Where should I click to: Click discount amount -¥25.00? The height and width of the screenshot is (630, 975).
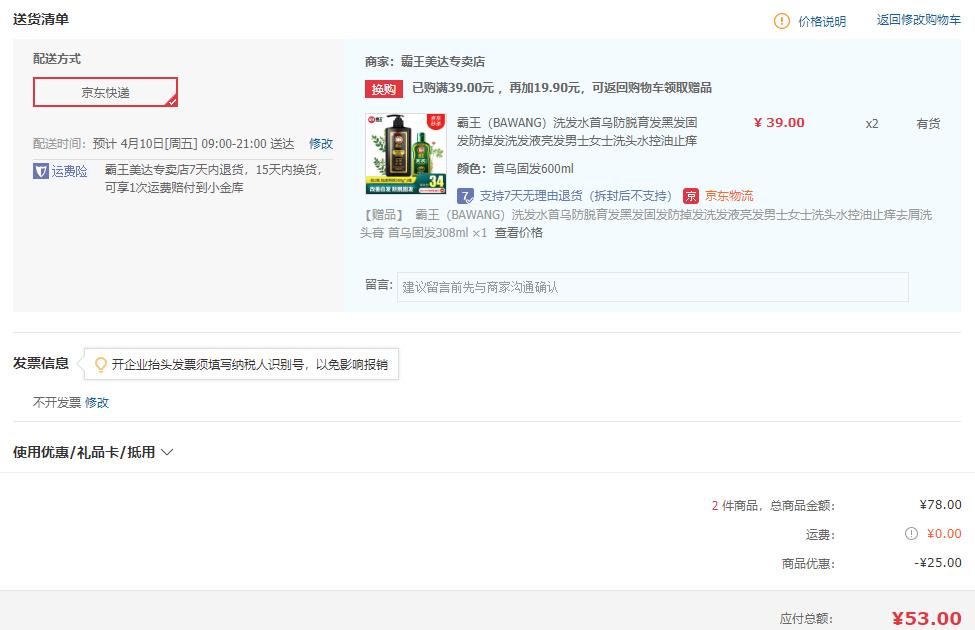[938, 563]
